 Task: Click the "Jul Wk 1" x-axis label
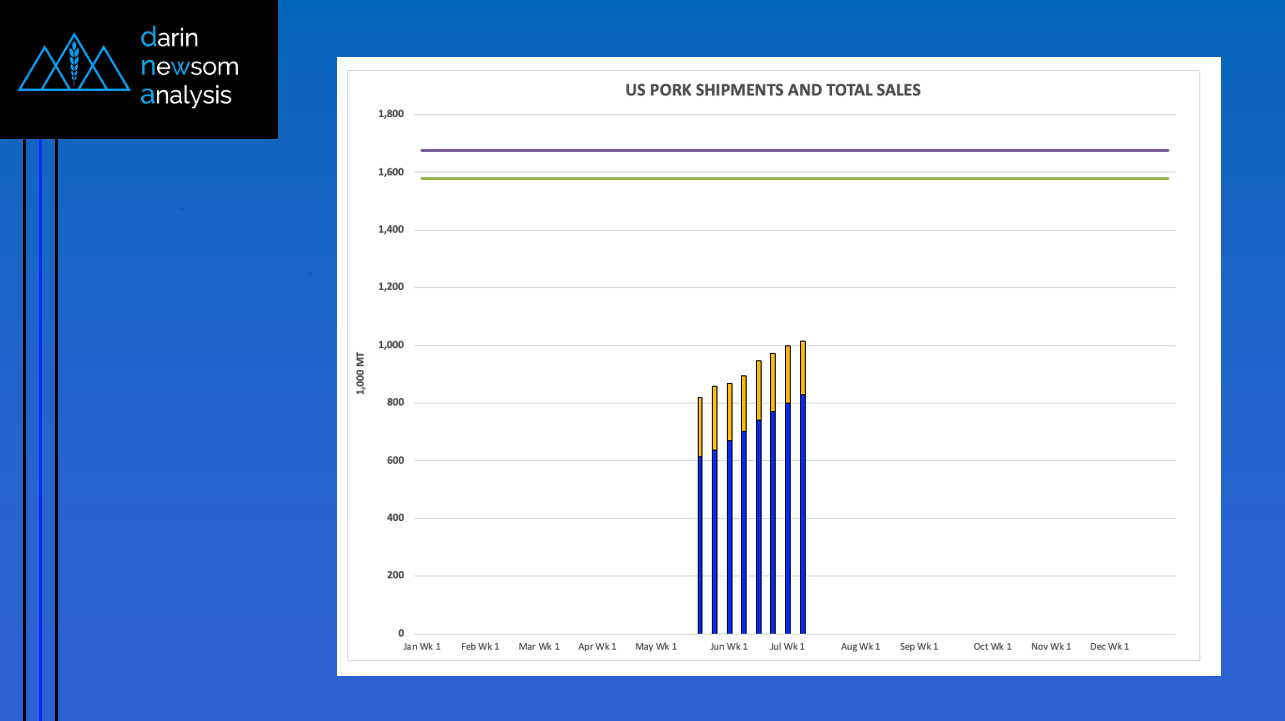pyautogui.click(x=787, y=647)
